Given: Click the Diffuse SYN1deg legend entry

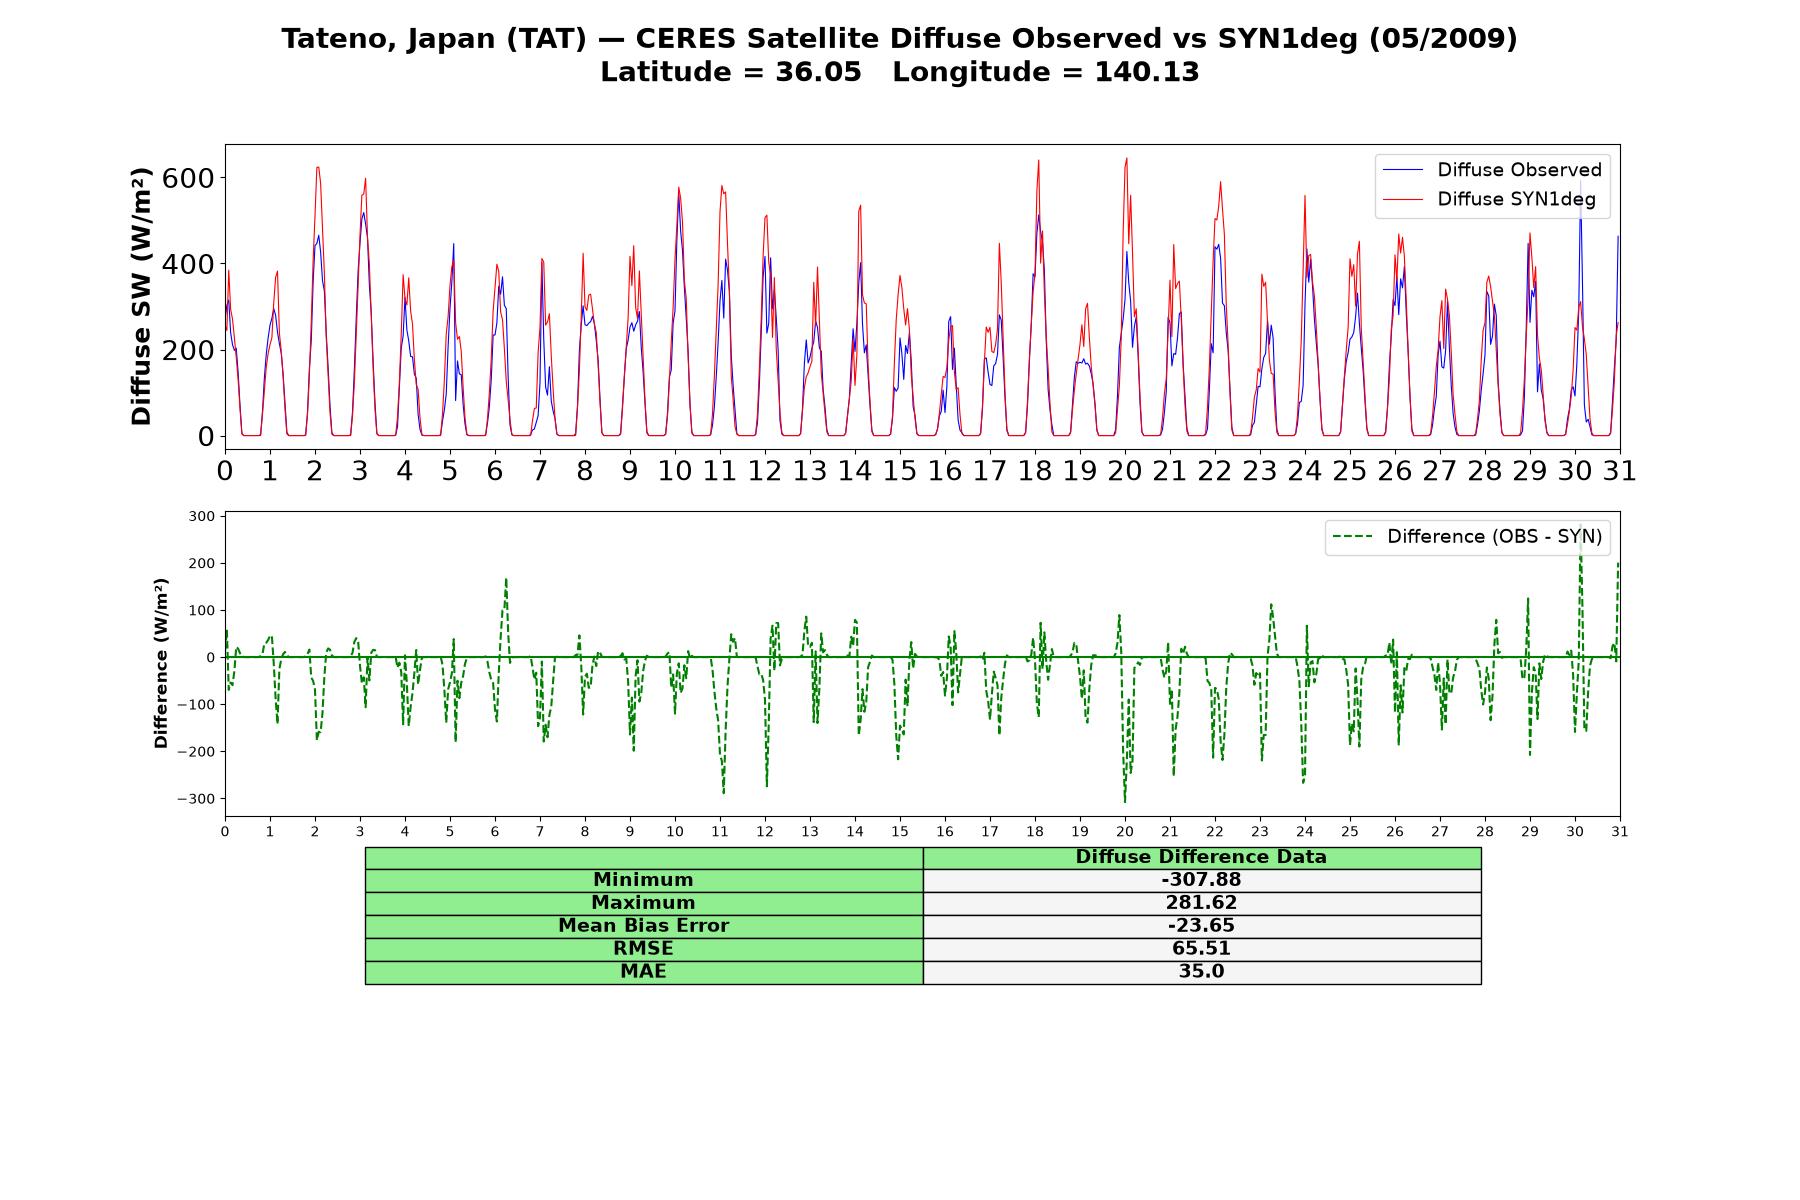Looking at the screenshot, I should click(1489, 199).
